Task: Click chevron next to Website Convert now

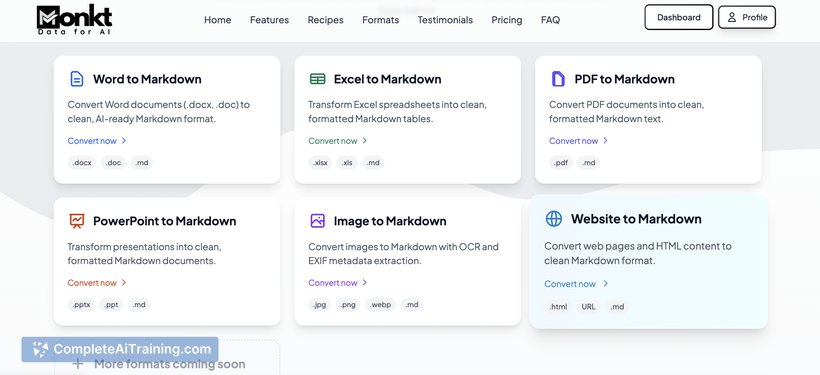Action: point(606,283)
